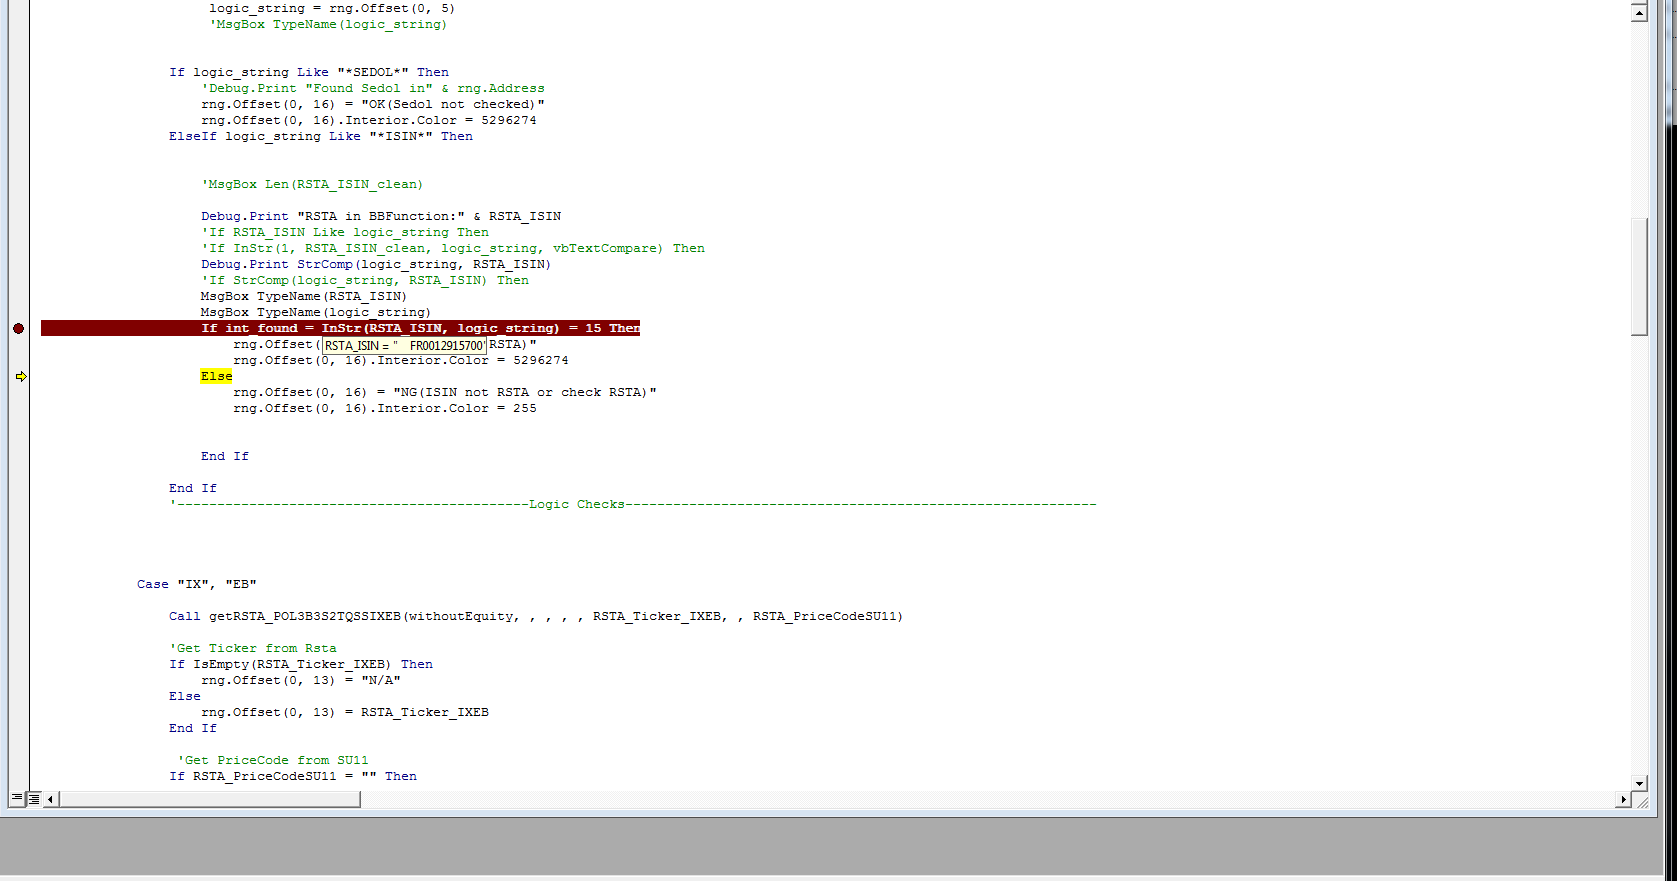Image resolution: width=1677 pixels, height=881 pixels.
Task: Click 'Debug.Print "RSTA in BBFunction:"' line
Action: 381,216
